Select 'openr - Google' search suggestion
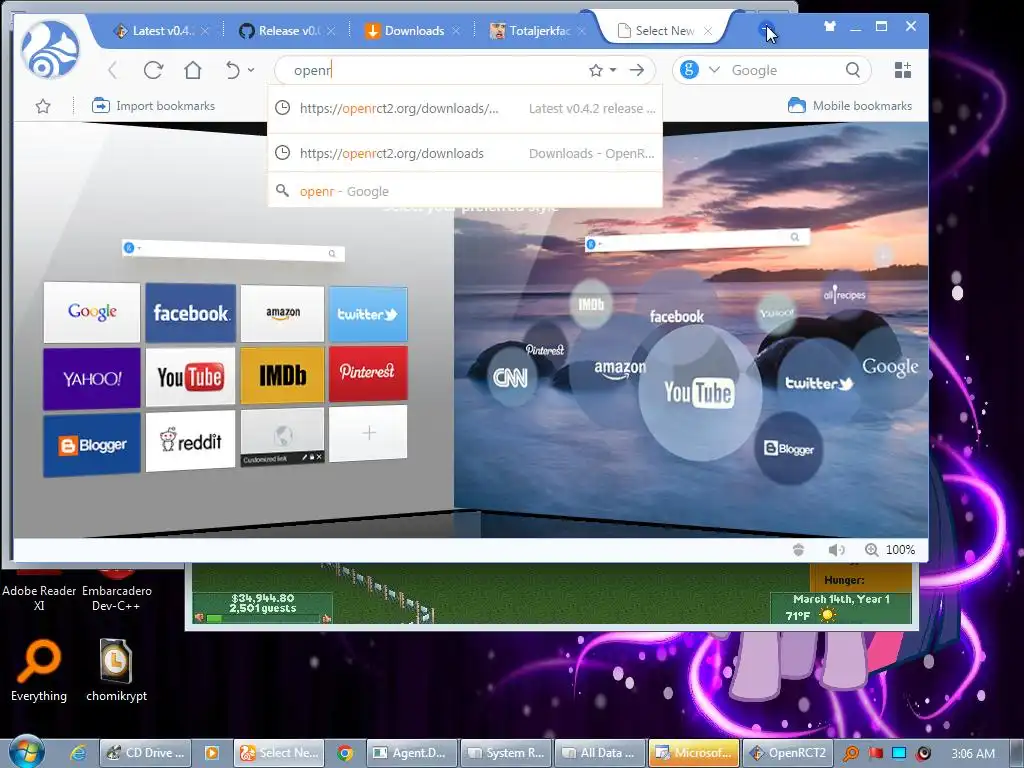Image resolution: width=1024 pixels, height=768 pixels. 465,191
